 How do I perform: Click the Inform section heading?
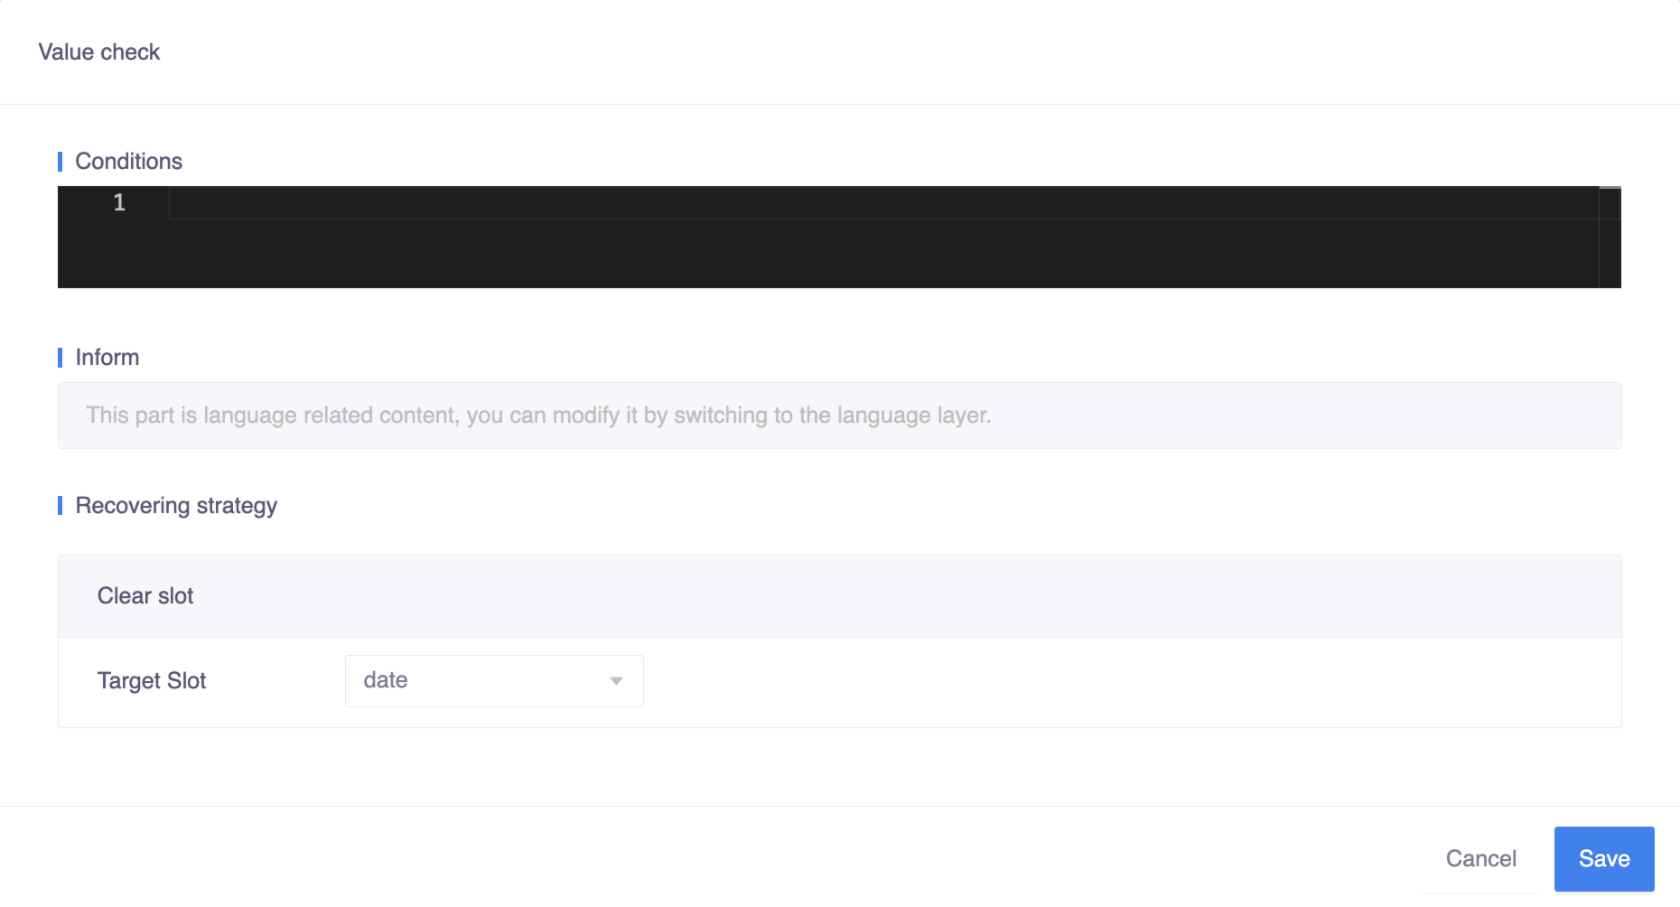pyautogui.click(x=107, y=358)
